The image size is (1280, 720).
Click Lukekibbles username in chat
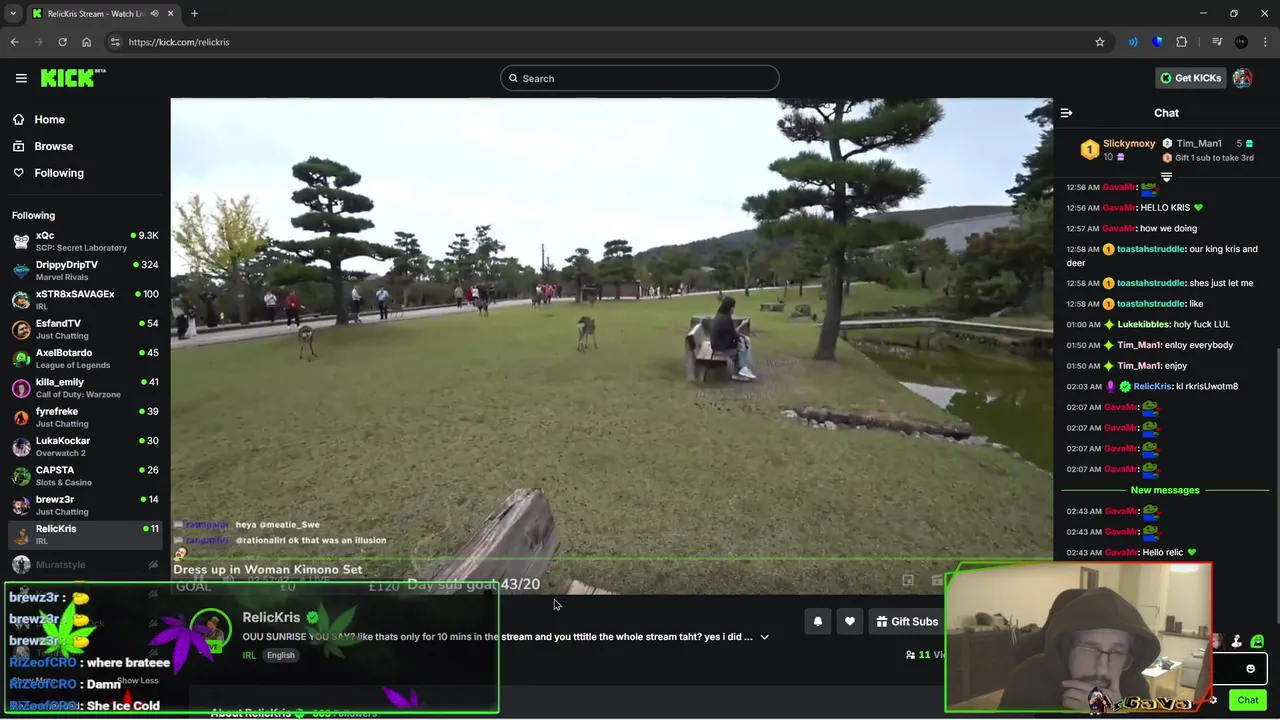click(1143, 324)
